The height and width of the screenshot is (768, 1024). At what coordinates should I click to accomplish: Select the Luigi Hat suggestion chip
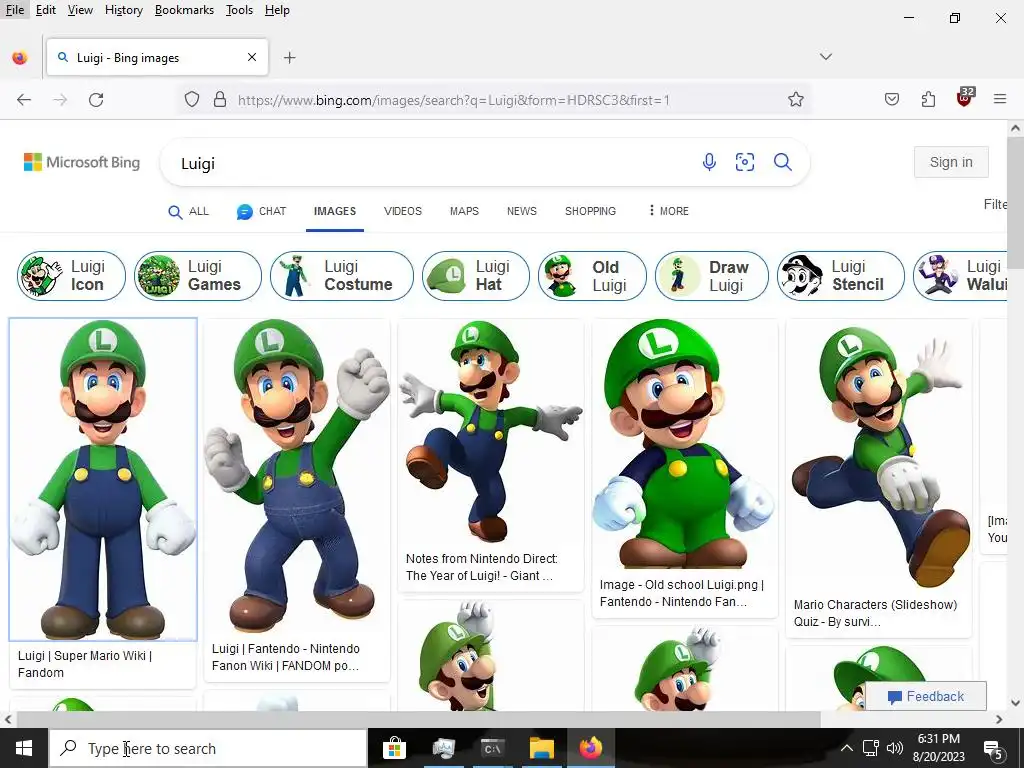pyautogui.click(x=475, y=276)
